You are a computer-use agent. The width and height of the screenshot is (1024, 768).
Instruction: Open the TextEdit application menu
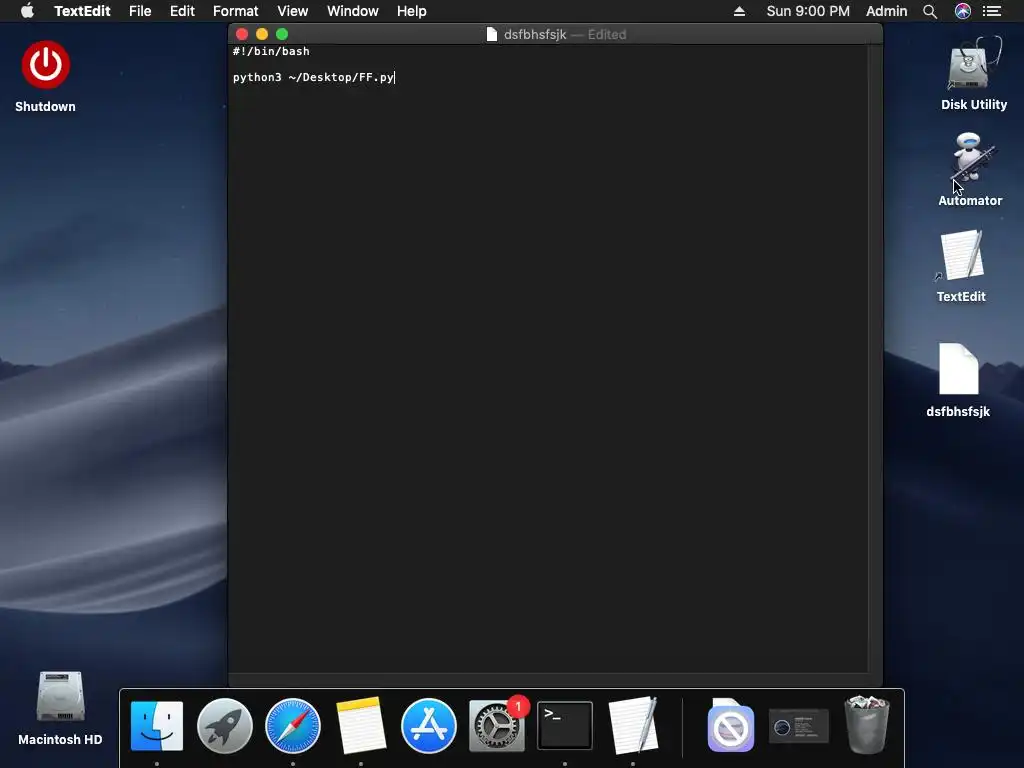[82, 11]
